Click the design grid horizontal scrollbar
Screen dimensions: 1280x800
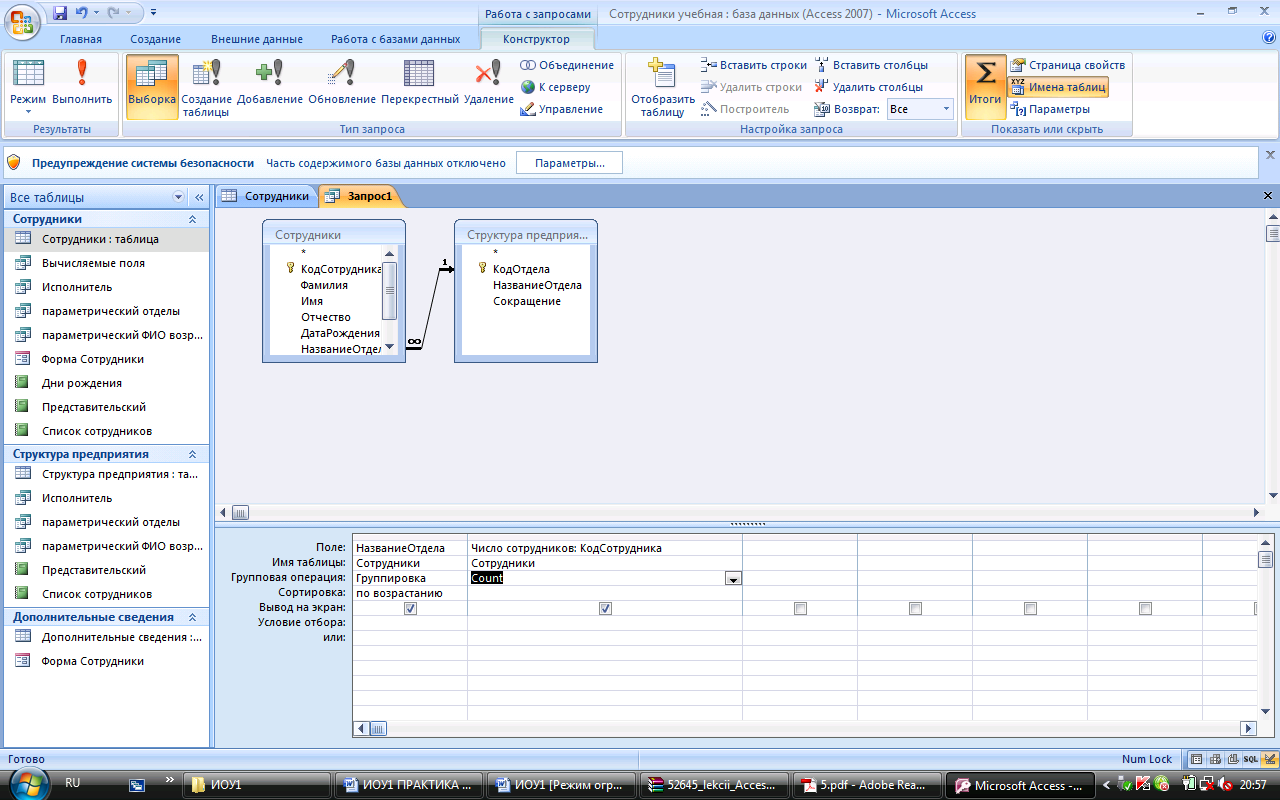click(806, 729)
